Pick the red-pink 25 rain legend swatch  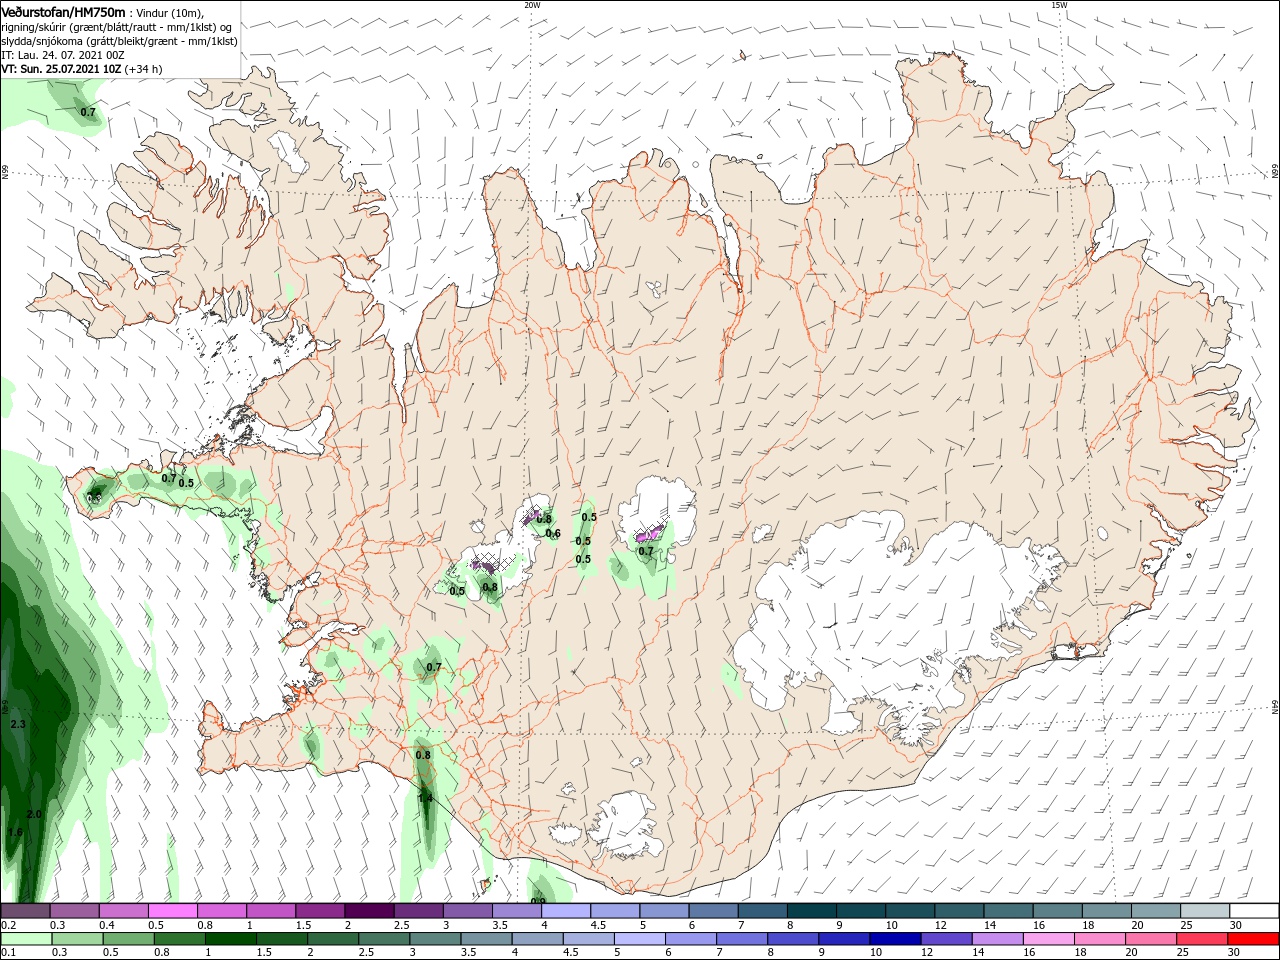point(1202,939)
